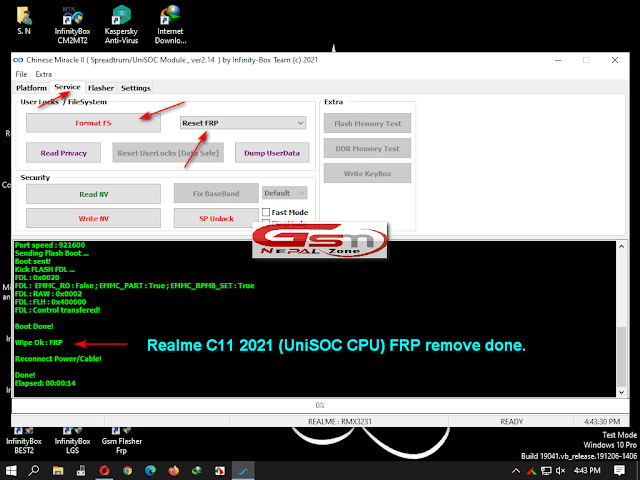Open File Explorer from taskbar
640x480 pixels.
[x=58, y=471]
